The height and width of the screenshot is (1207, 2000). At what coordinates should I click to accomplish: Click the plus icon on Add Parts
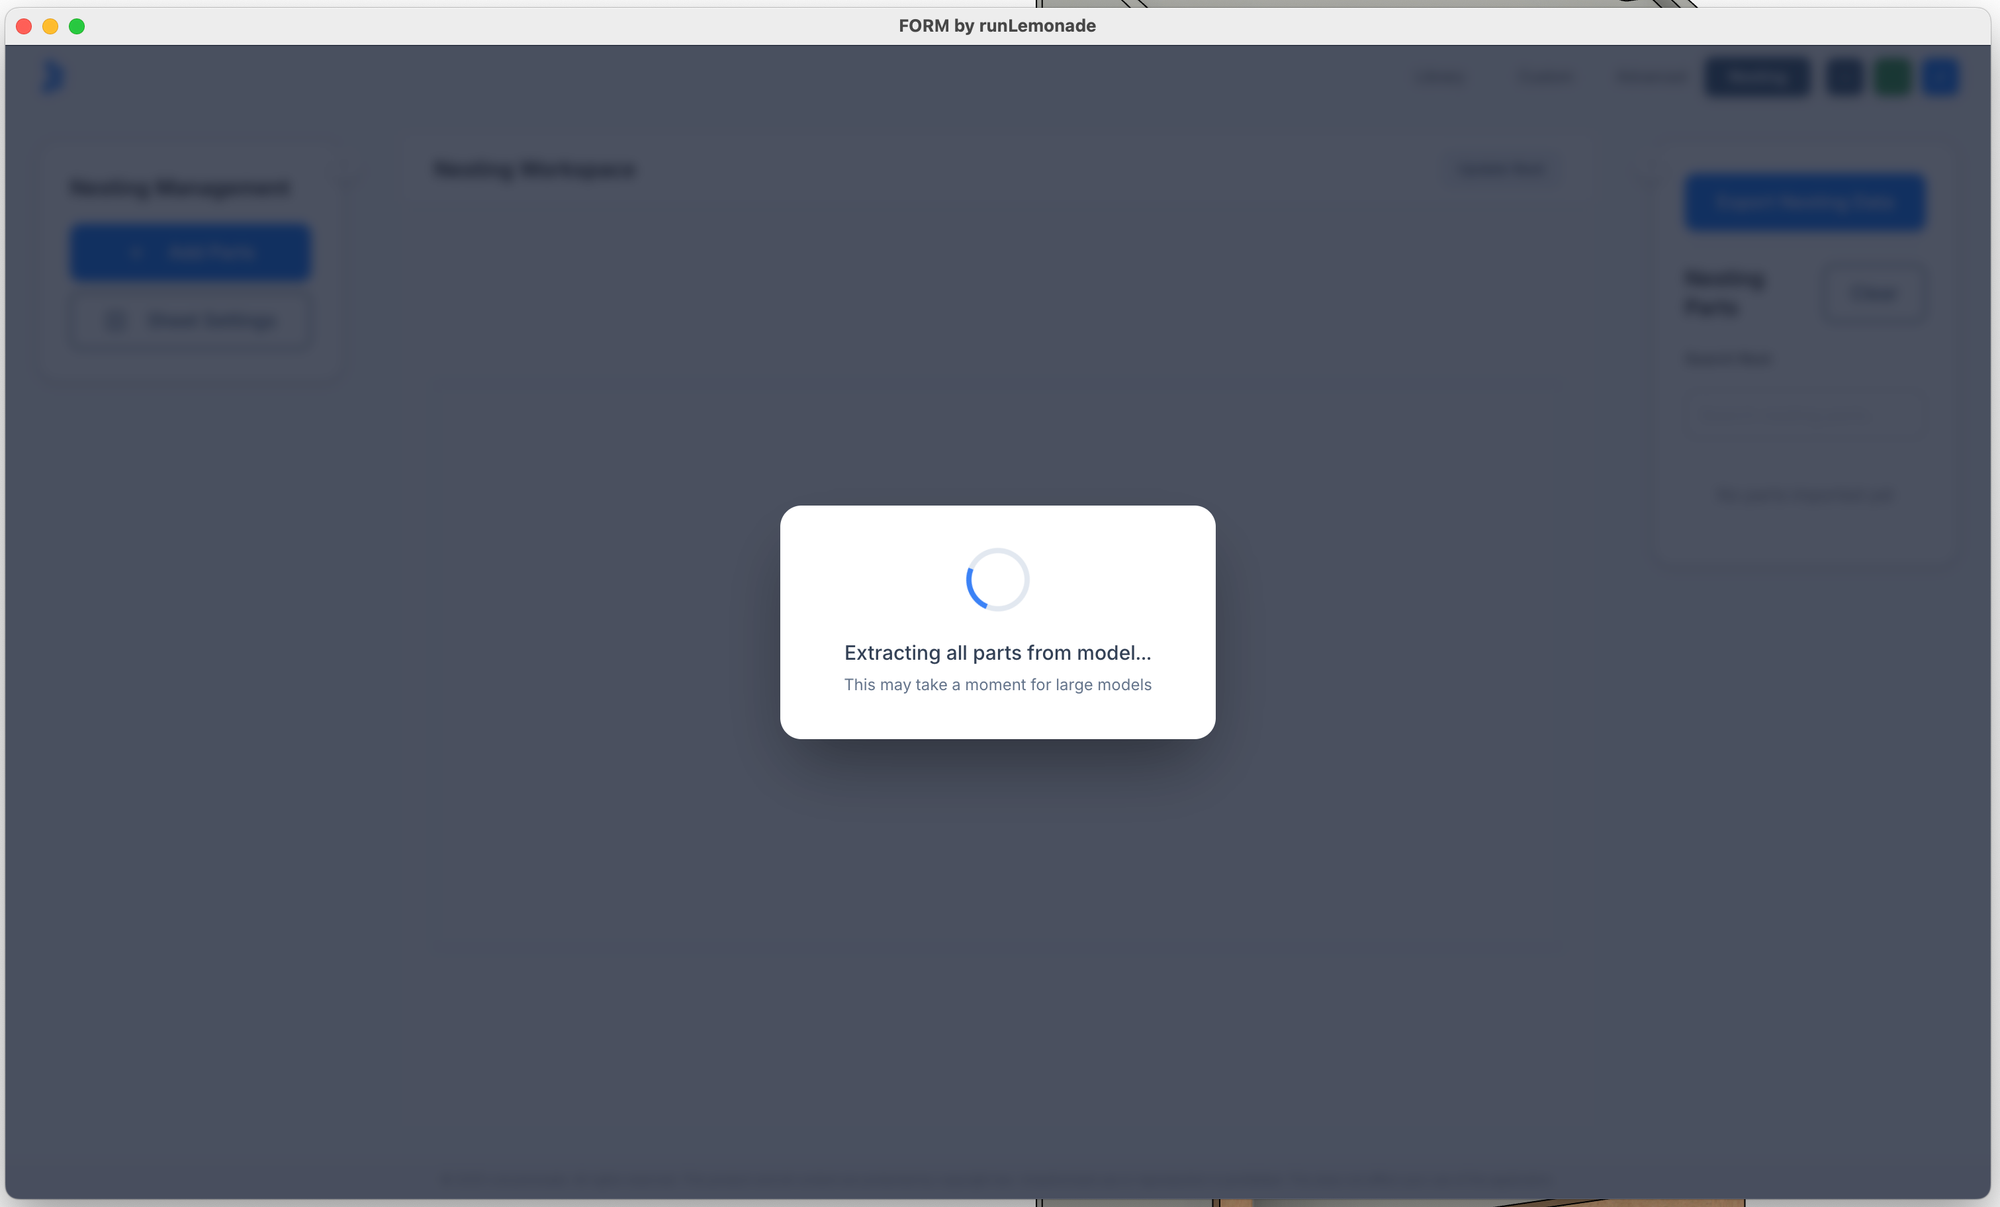pos(136,252)
